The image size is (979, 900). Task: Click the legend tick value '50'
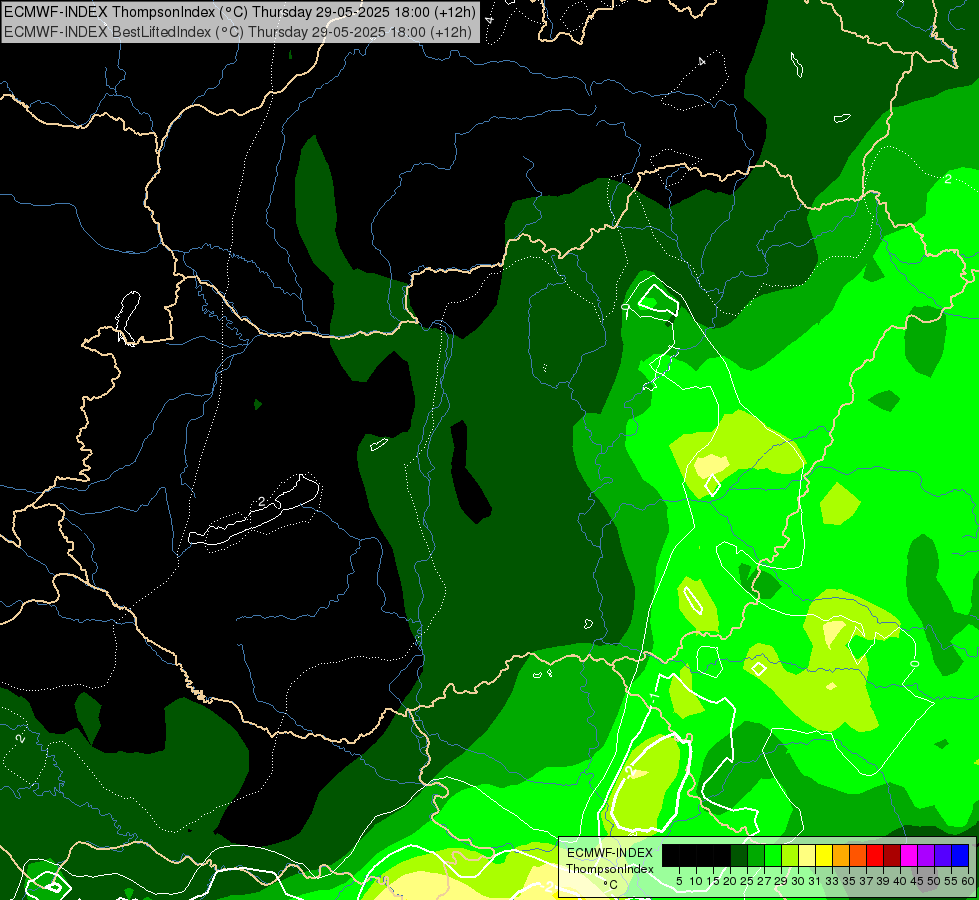point(934,881)
